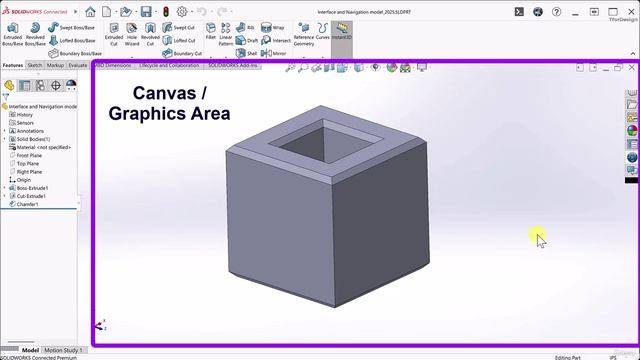Select the Linear Pattern tool

pos(226,34)
